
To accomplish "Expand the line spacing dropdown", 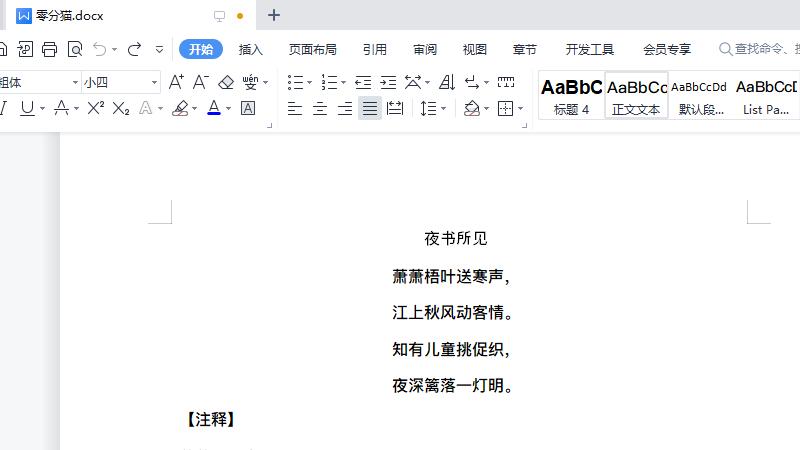I will coord(443,108).
